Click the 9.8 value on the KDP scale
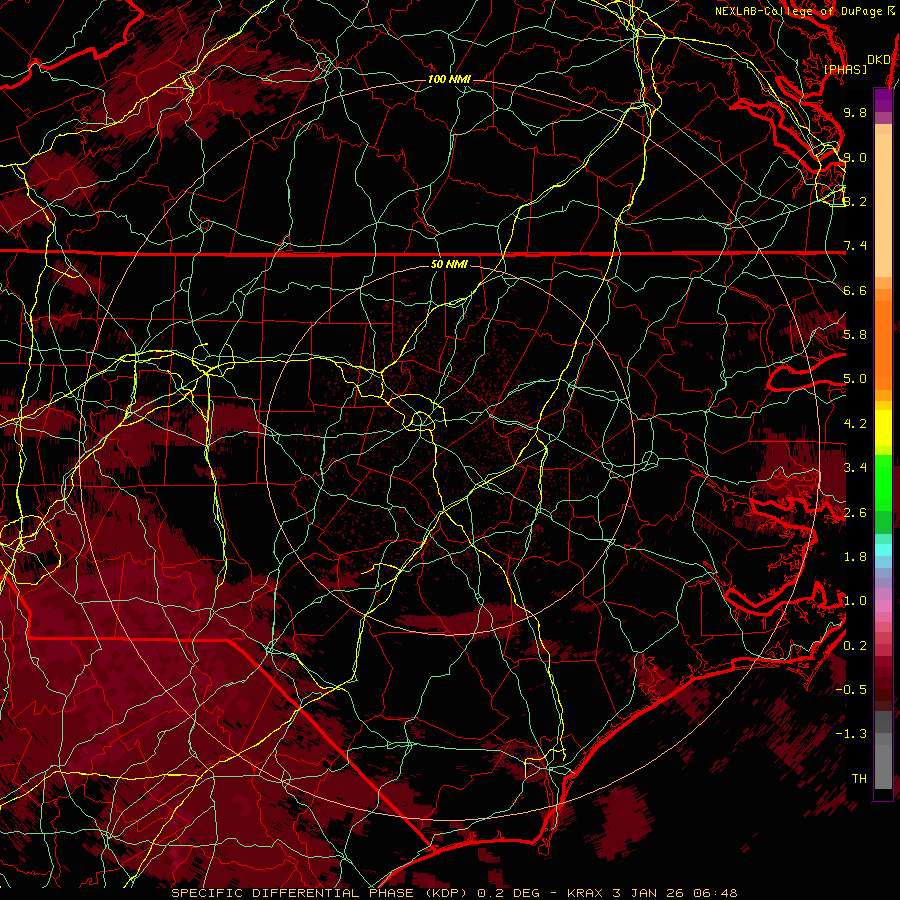This screenshot has height=900, width=900. [x=855, y=112]
